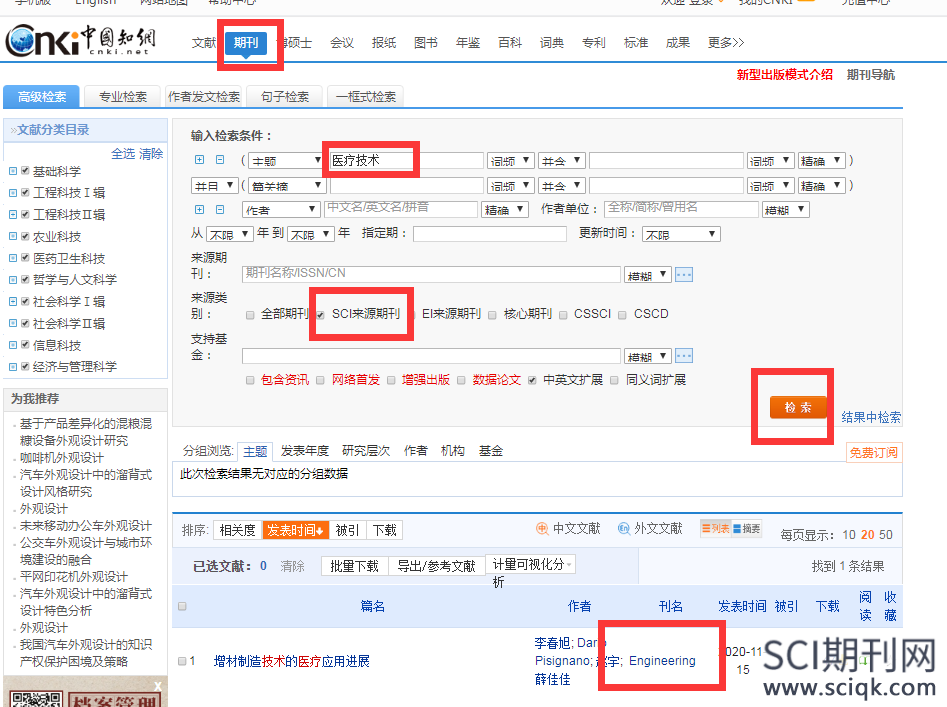Click the CNKI logo

click(x=82, y=40)
